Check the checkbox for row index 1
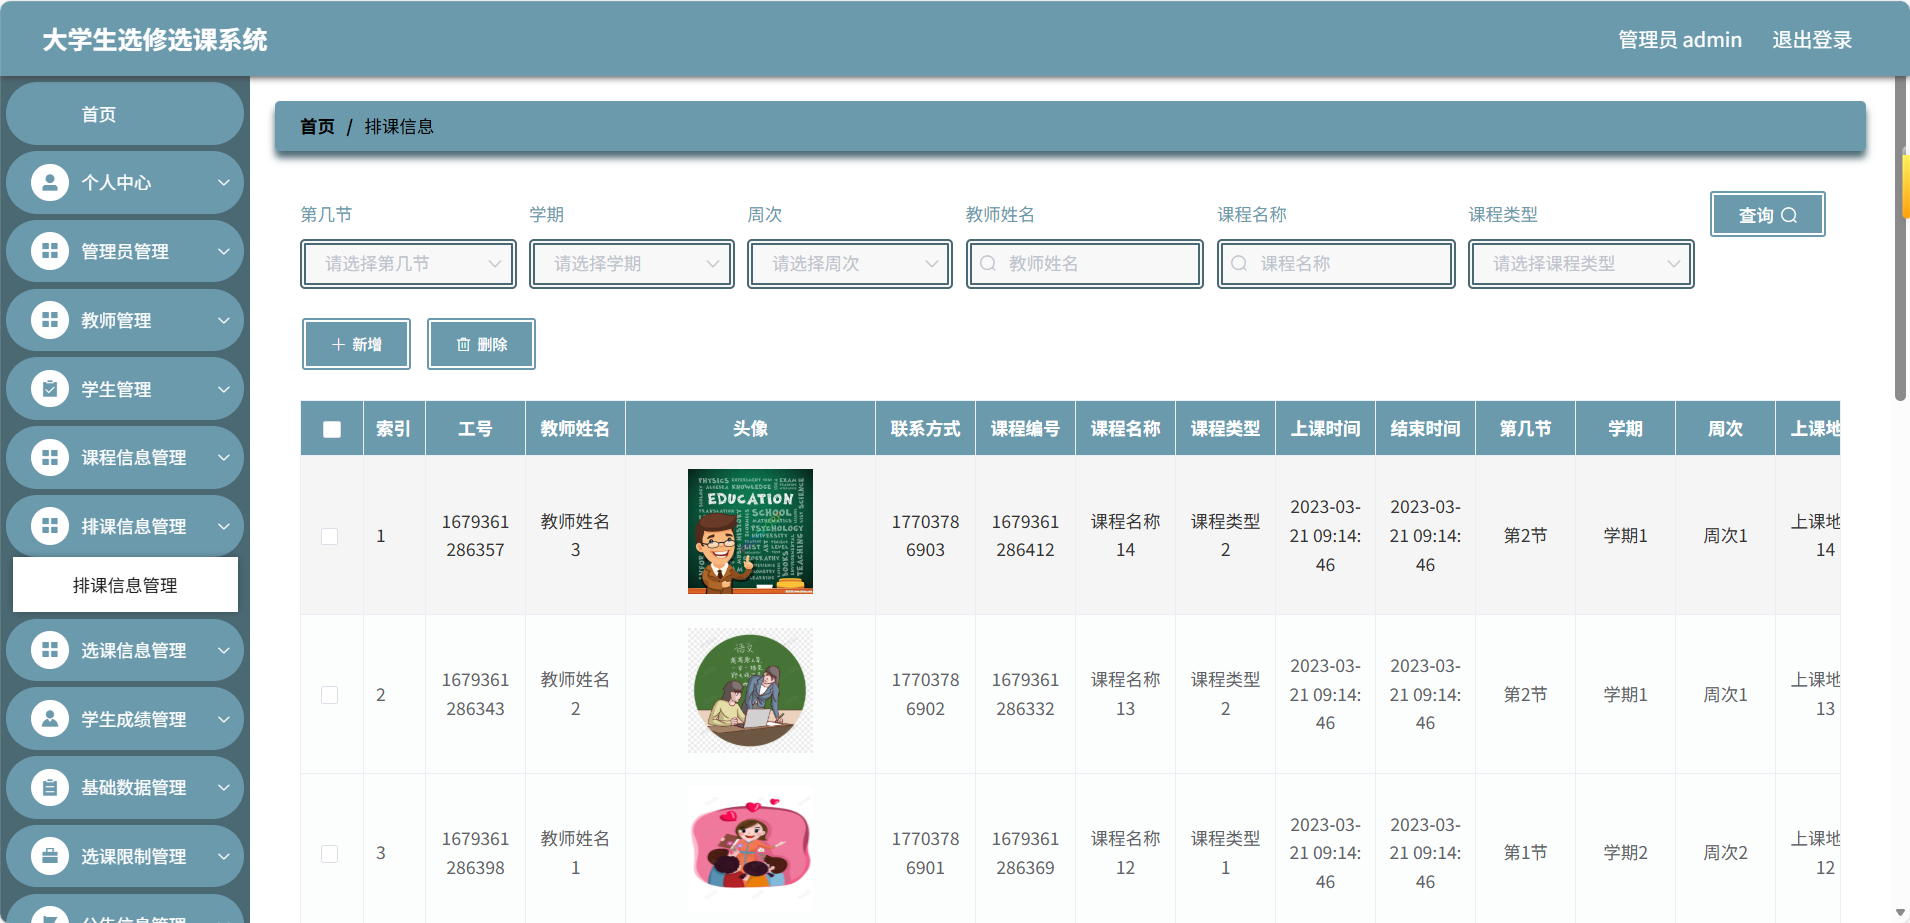Viewport: 1910px width, 923px height. [329, 536]
